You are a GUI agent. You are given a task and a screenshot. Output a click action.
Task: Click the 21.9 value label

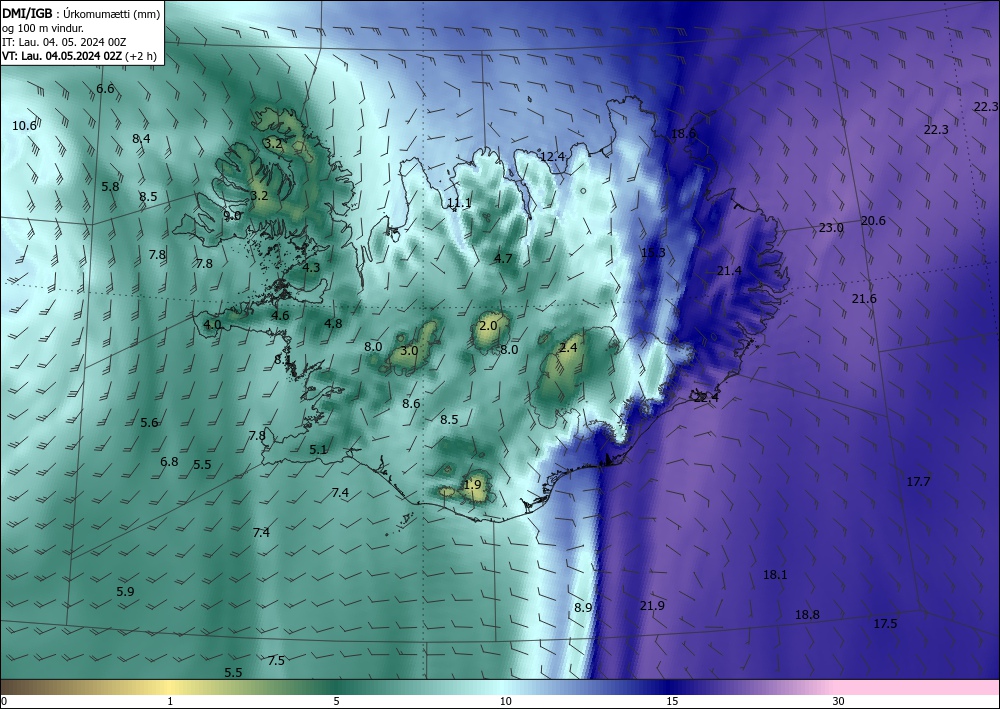pyautogui.click(x=652, y=606)
